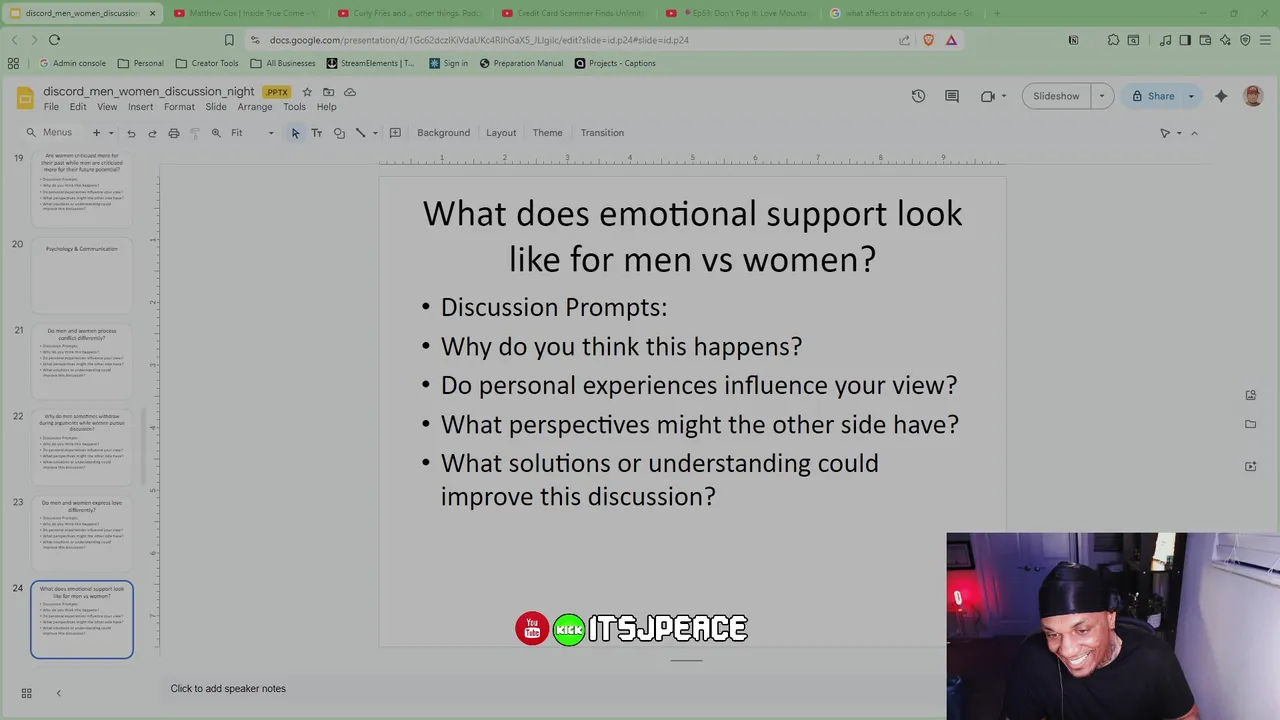Start the Slideshow
The image size is (1280, 720).
(x=1056, y=96)
